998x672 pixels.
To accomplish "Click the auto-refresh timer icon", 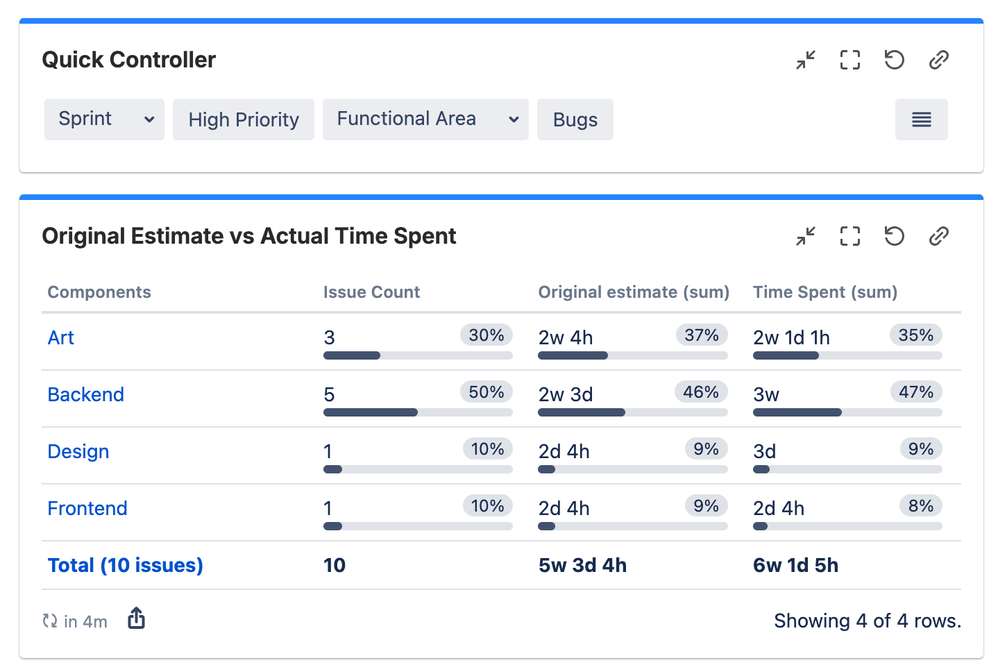I will pos(49,621).
